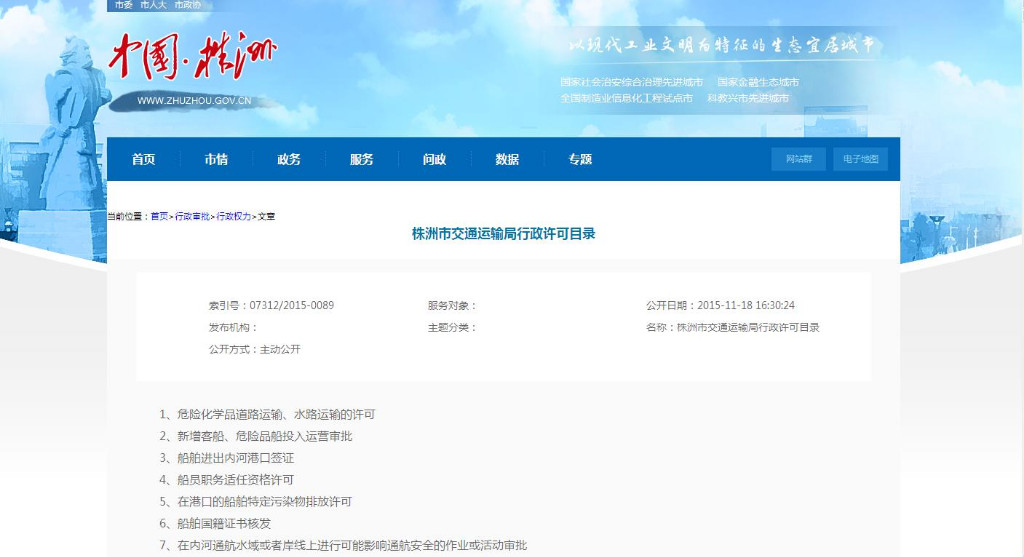Go to 行政审批 in the breadcrumb
Screen dimensions: 1024x557
[192, 216]
